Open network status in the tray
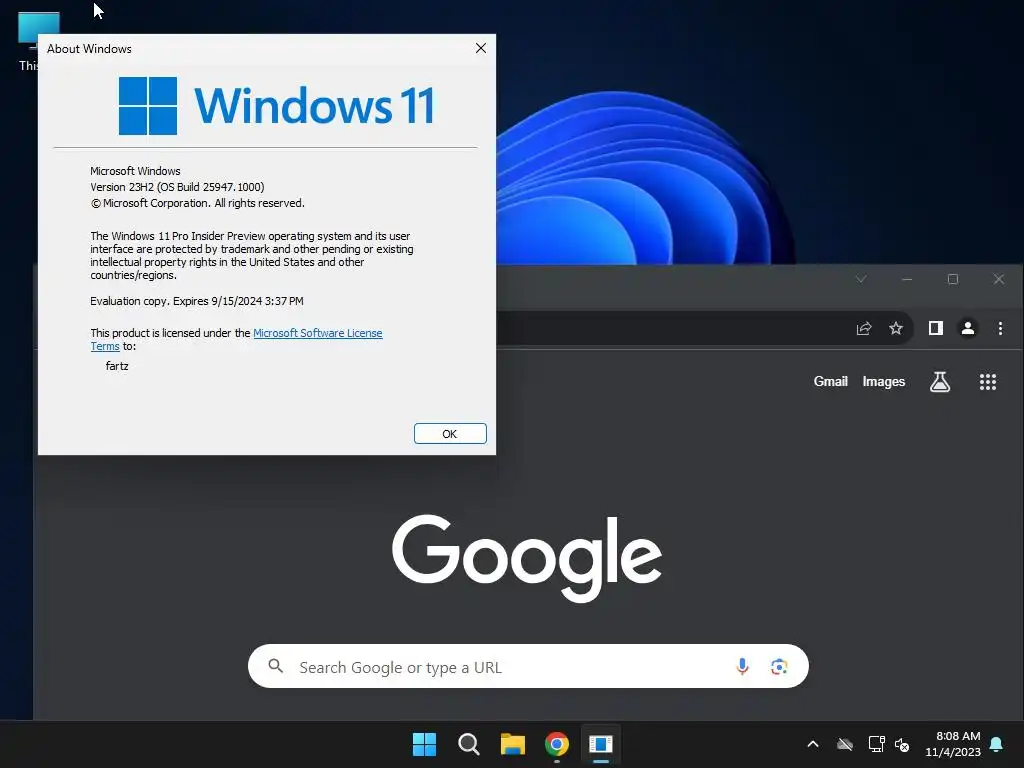Screen dimensions: 1024x768 [876, 744]
